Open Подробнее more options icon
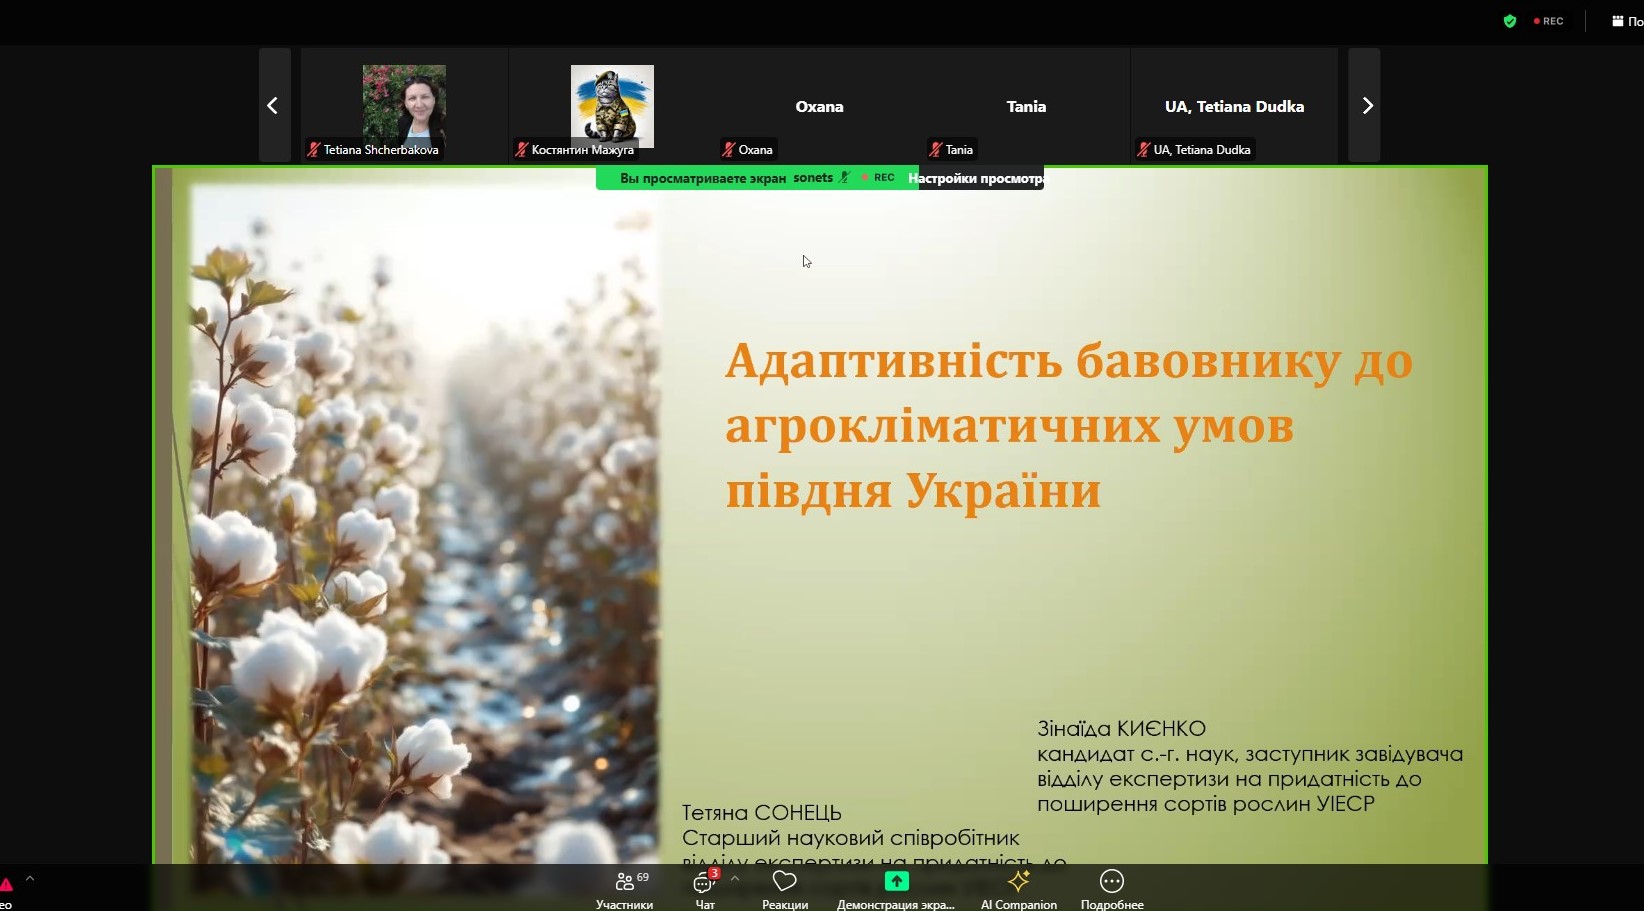1644x911 pixels. click(1112, 887)
